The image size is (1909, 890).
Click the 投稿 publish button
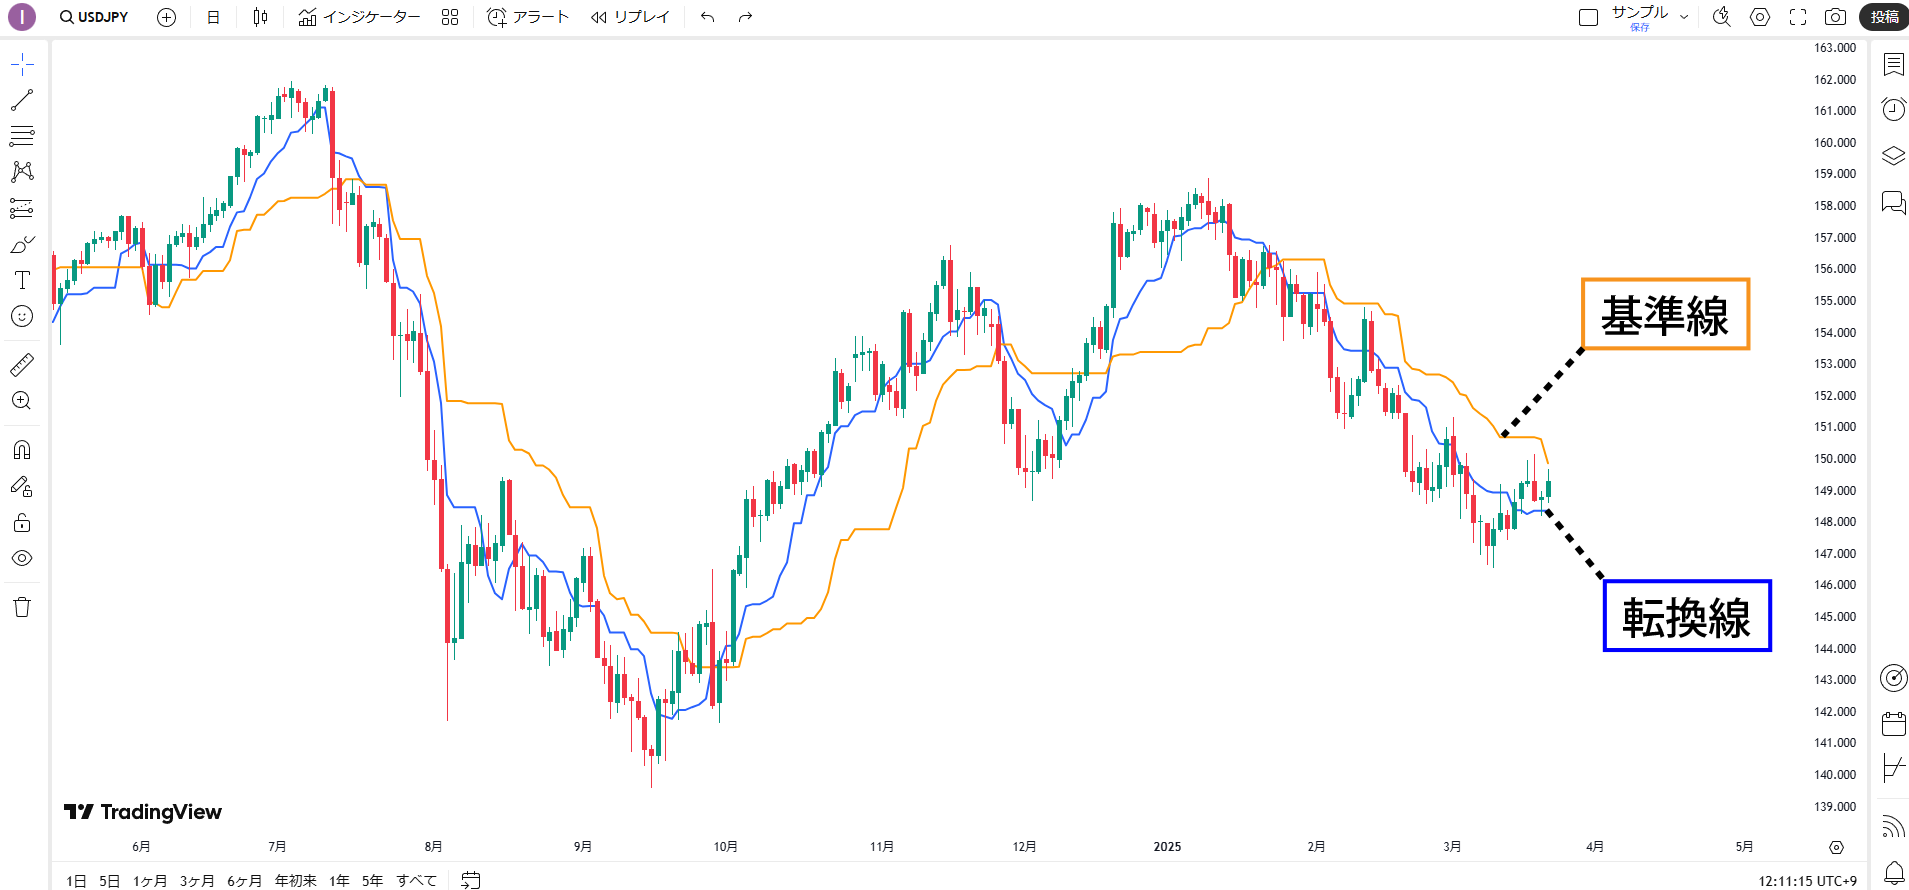1884,17
